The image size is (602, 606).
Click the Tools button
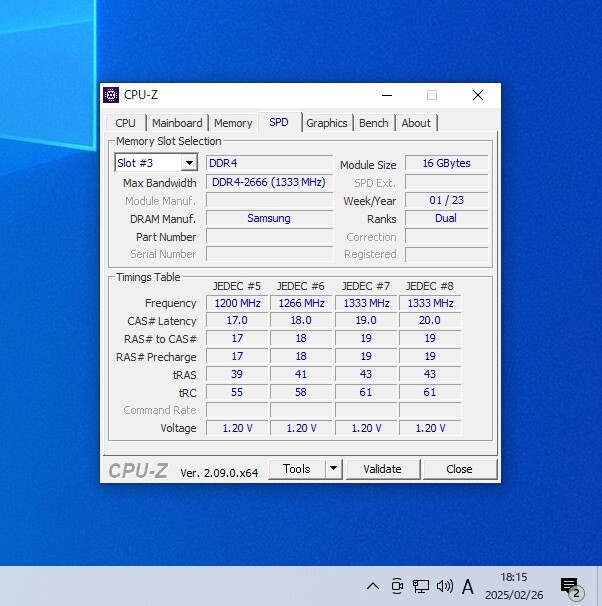297,469
